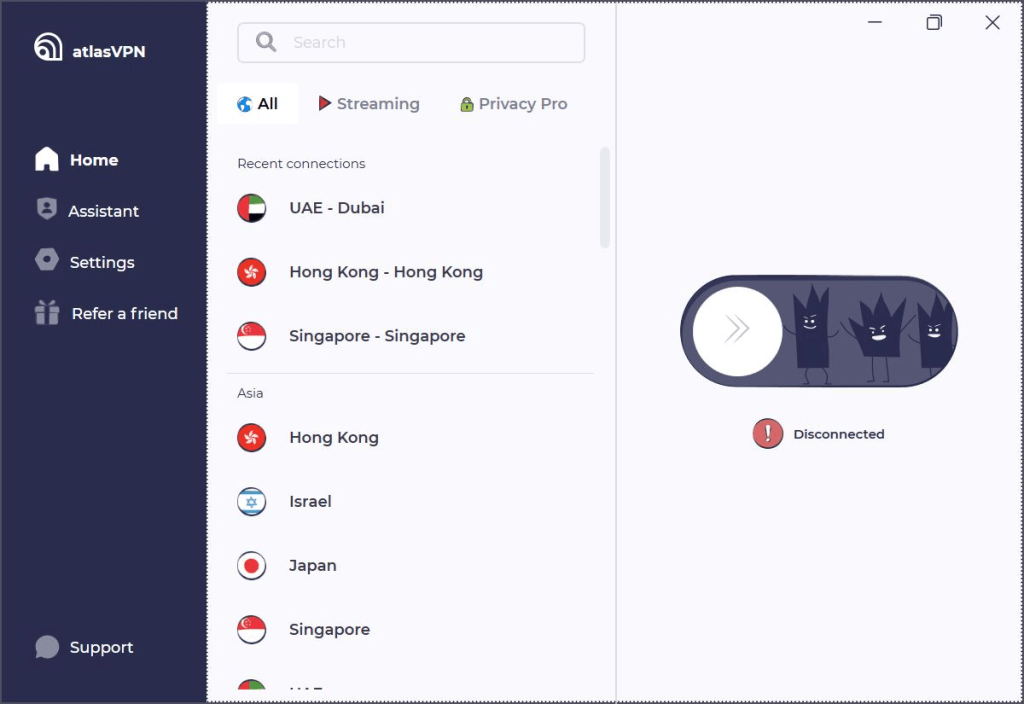Click Hong Kong flag in recent connections
Image resolution: width=1024 pixels, height=704 pixels.
(x=251, y=272)
